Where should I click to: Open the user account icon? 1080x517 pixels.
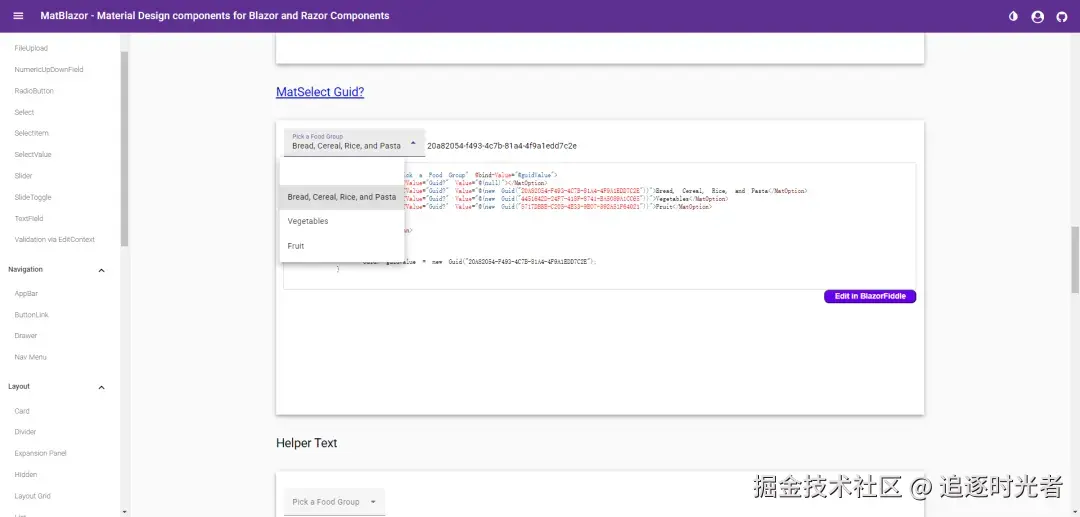tap(1037, 17)
